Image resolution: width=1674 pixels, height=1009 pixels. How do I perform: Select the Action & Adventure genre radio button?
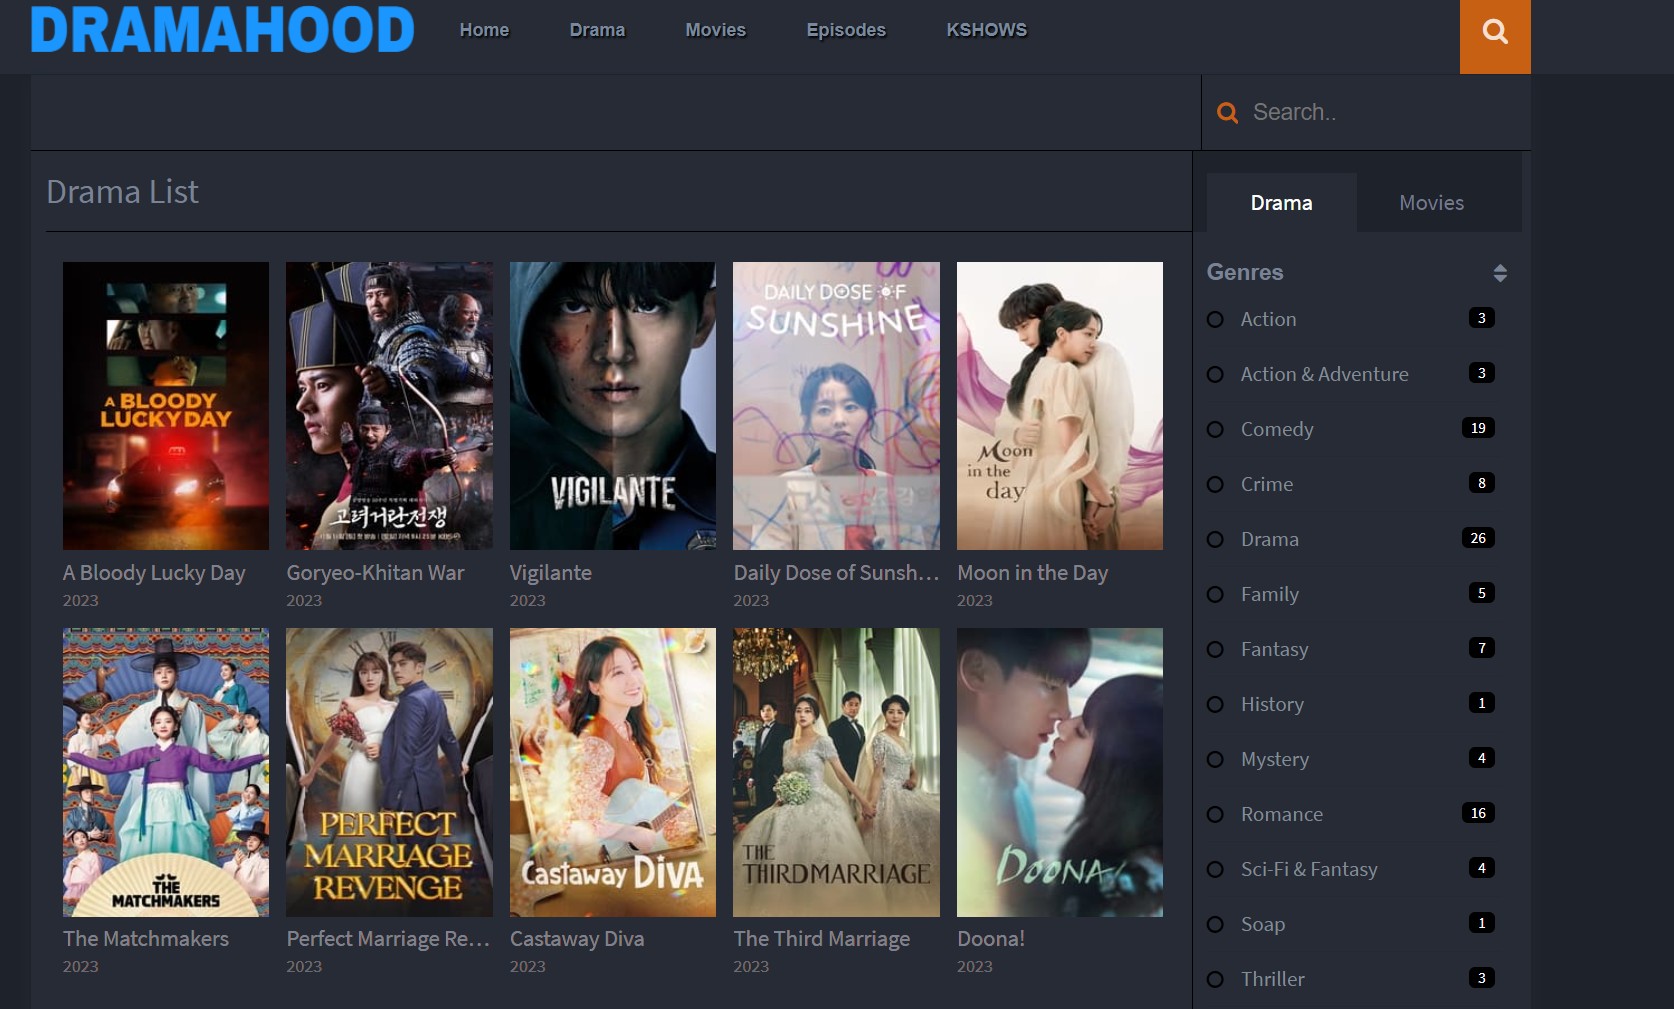pos(1215,375)
